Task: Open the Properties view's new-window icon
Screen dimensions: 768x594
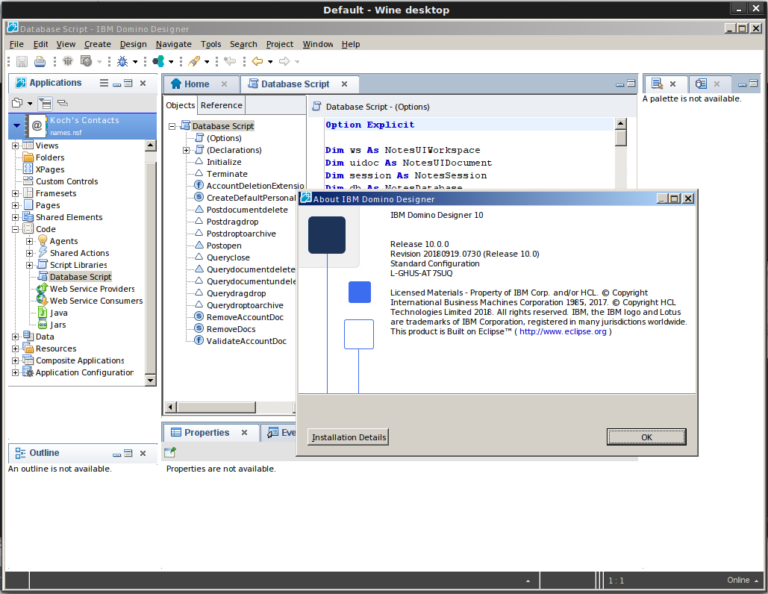Action: pyautogui.click(x=170, y=452)
